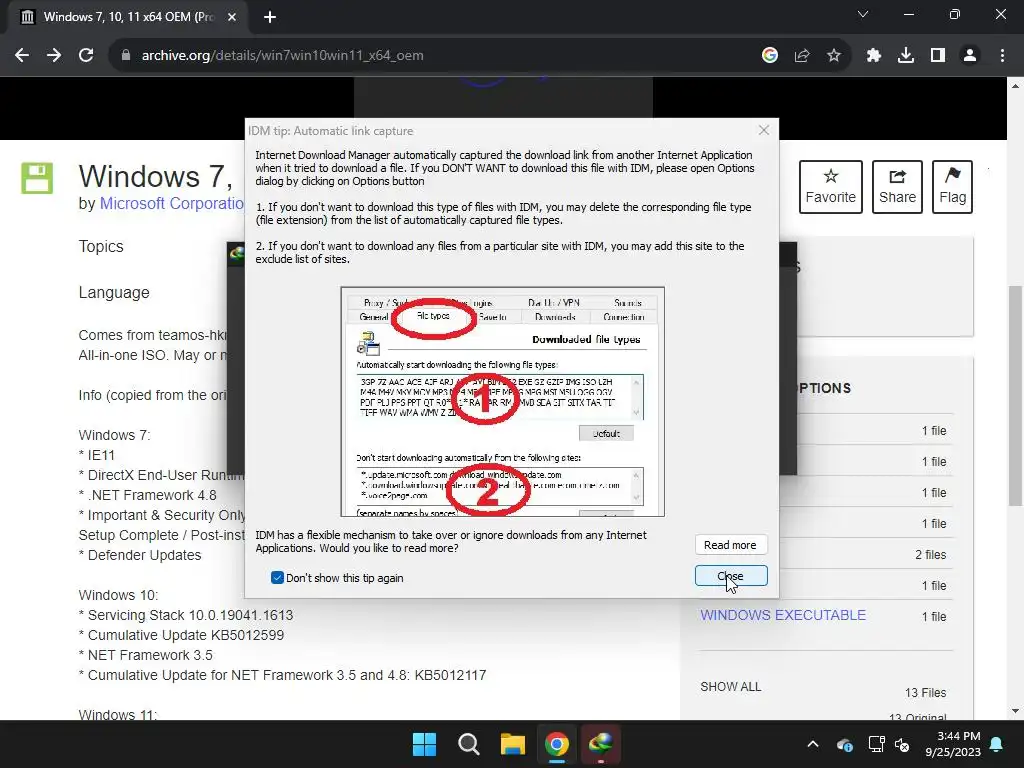This screenshot has height=768, width=1024.
Task: Click the WINDOWS EXECUTABLE download link
Action: click(783, 615)
